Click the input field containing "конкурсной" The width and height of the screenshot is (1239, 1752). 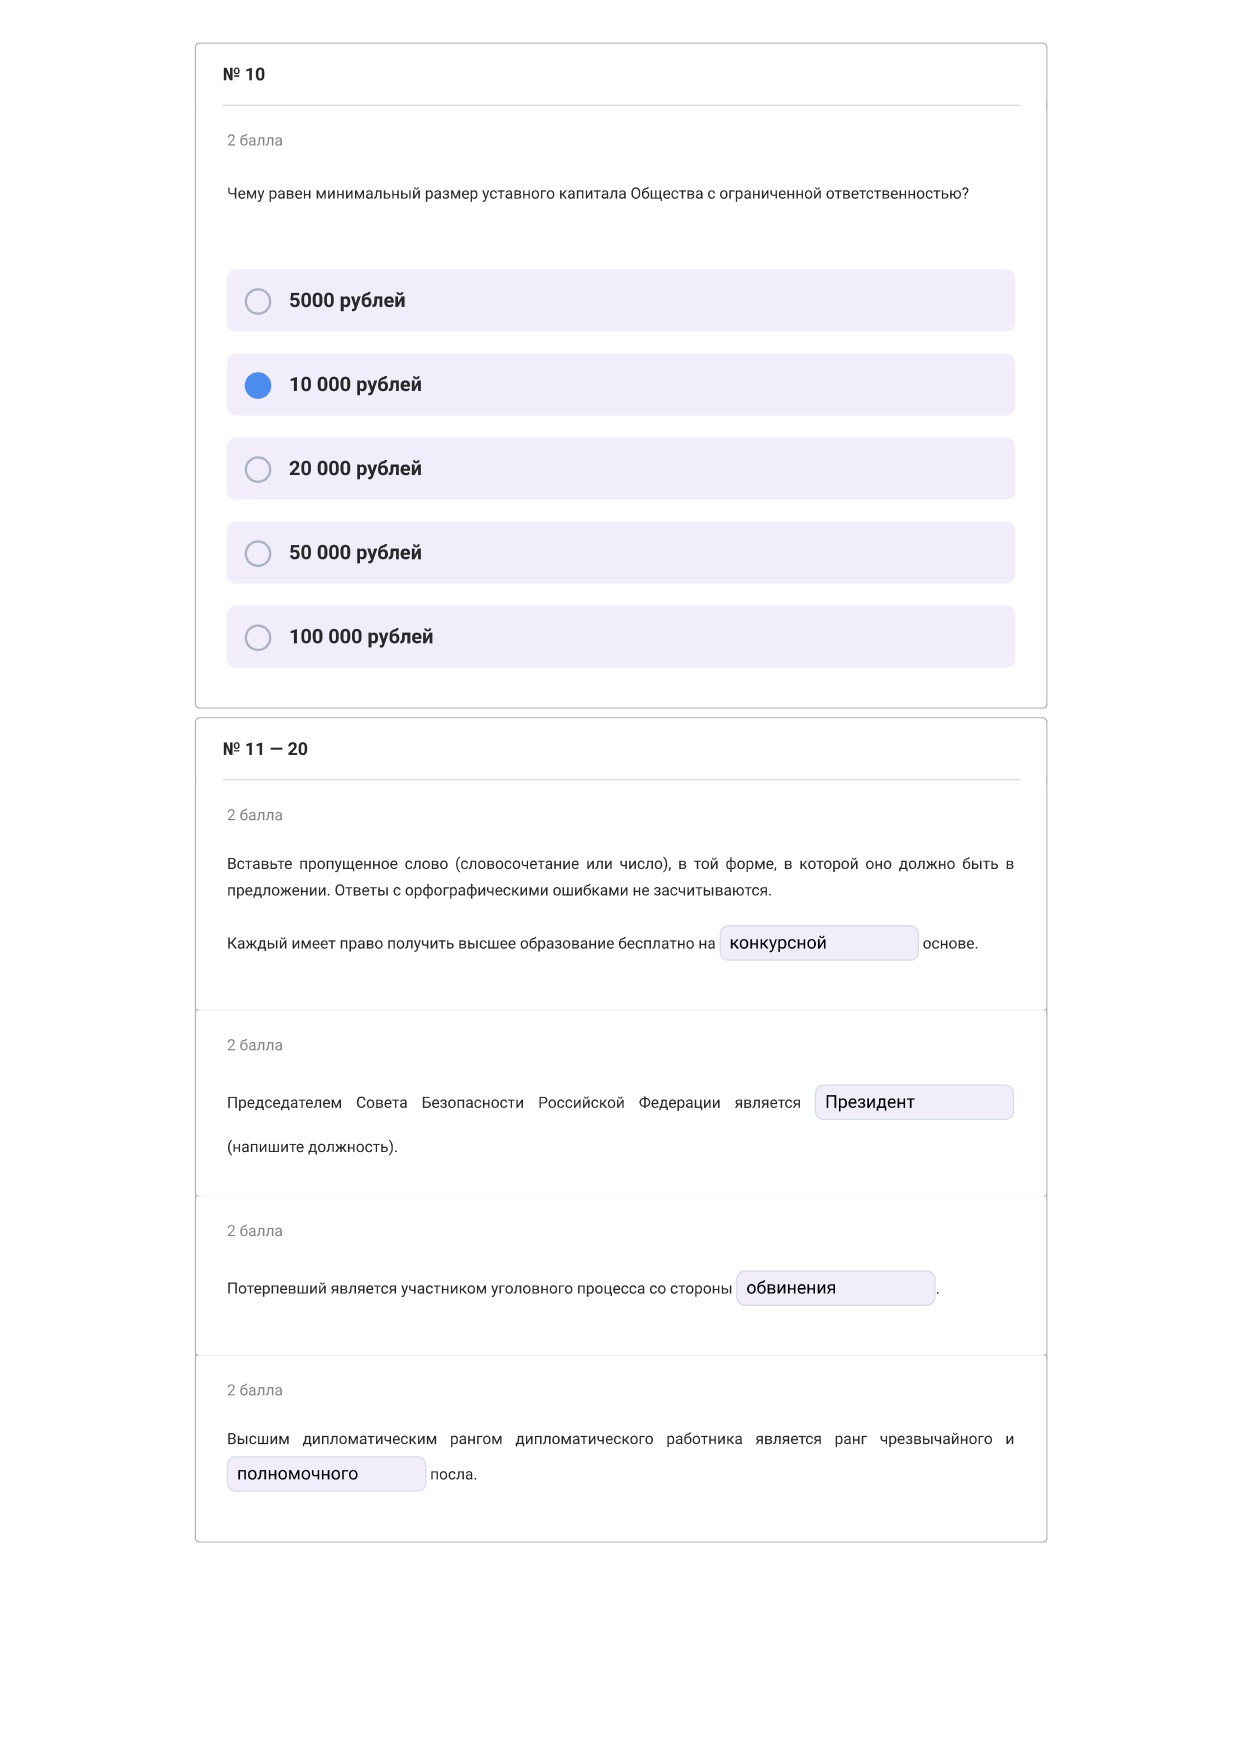(x=819, y=943)
